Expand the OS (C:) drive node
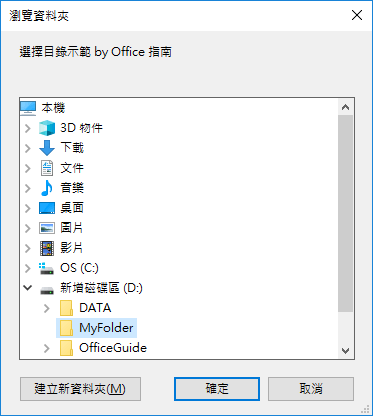Viewport: 373px width, 416px height. [28, 268]
